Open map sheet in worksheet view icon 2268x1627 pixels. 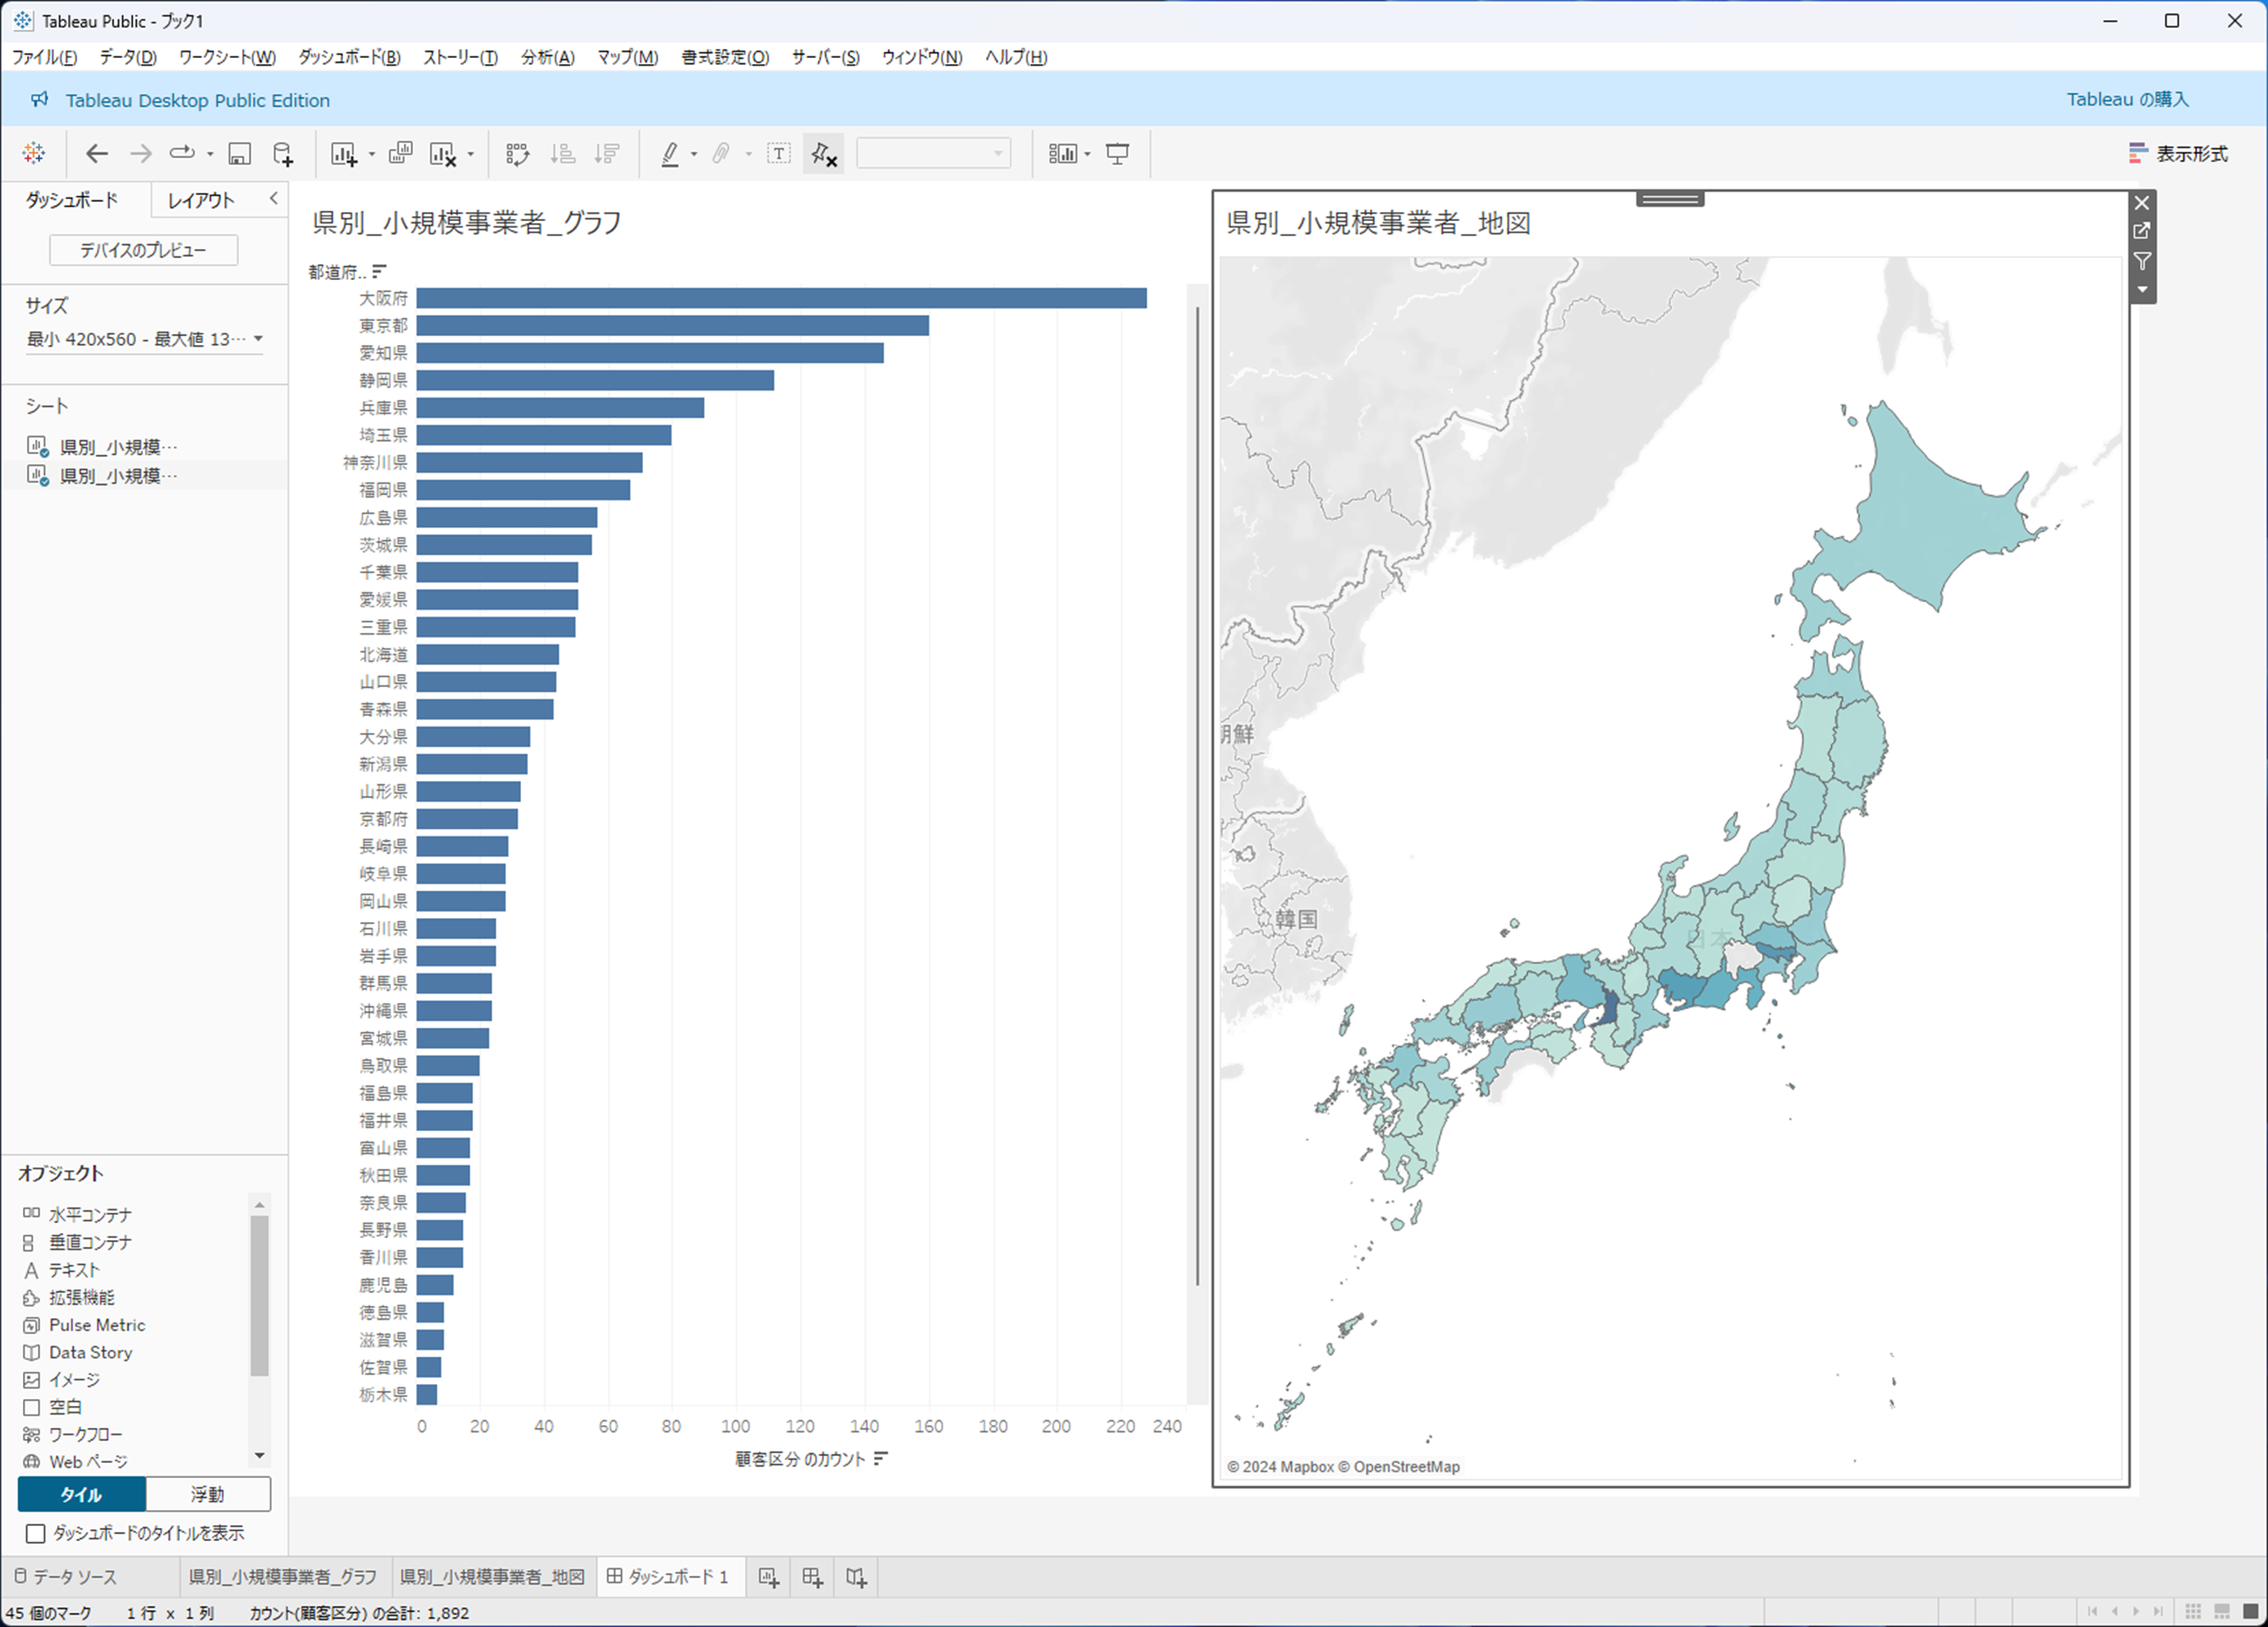(2142, 231)
